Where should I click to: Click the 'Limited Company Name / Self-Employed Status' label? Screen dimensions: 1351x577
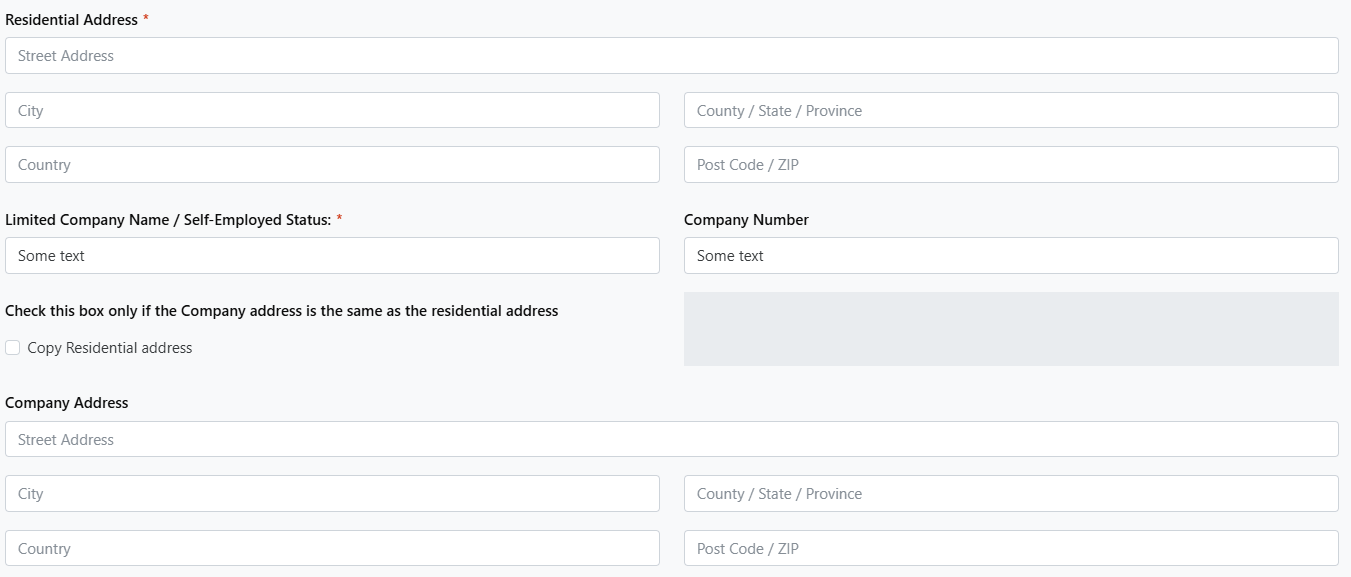click(168, 220)
